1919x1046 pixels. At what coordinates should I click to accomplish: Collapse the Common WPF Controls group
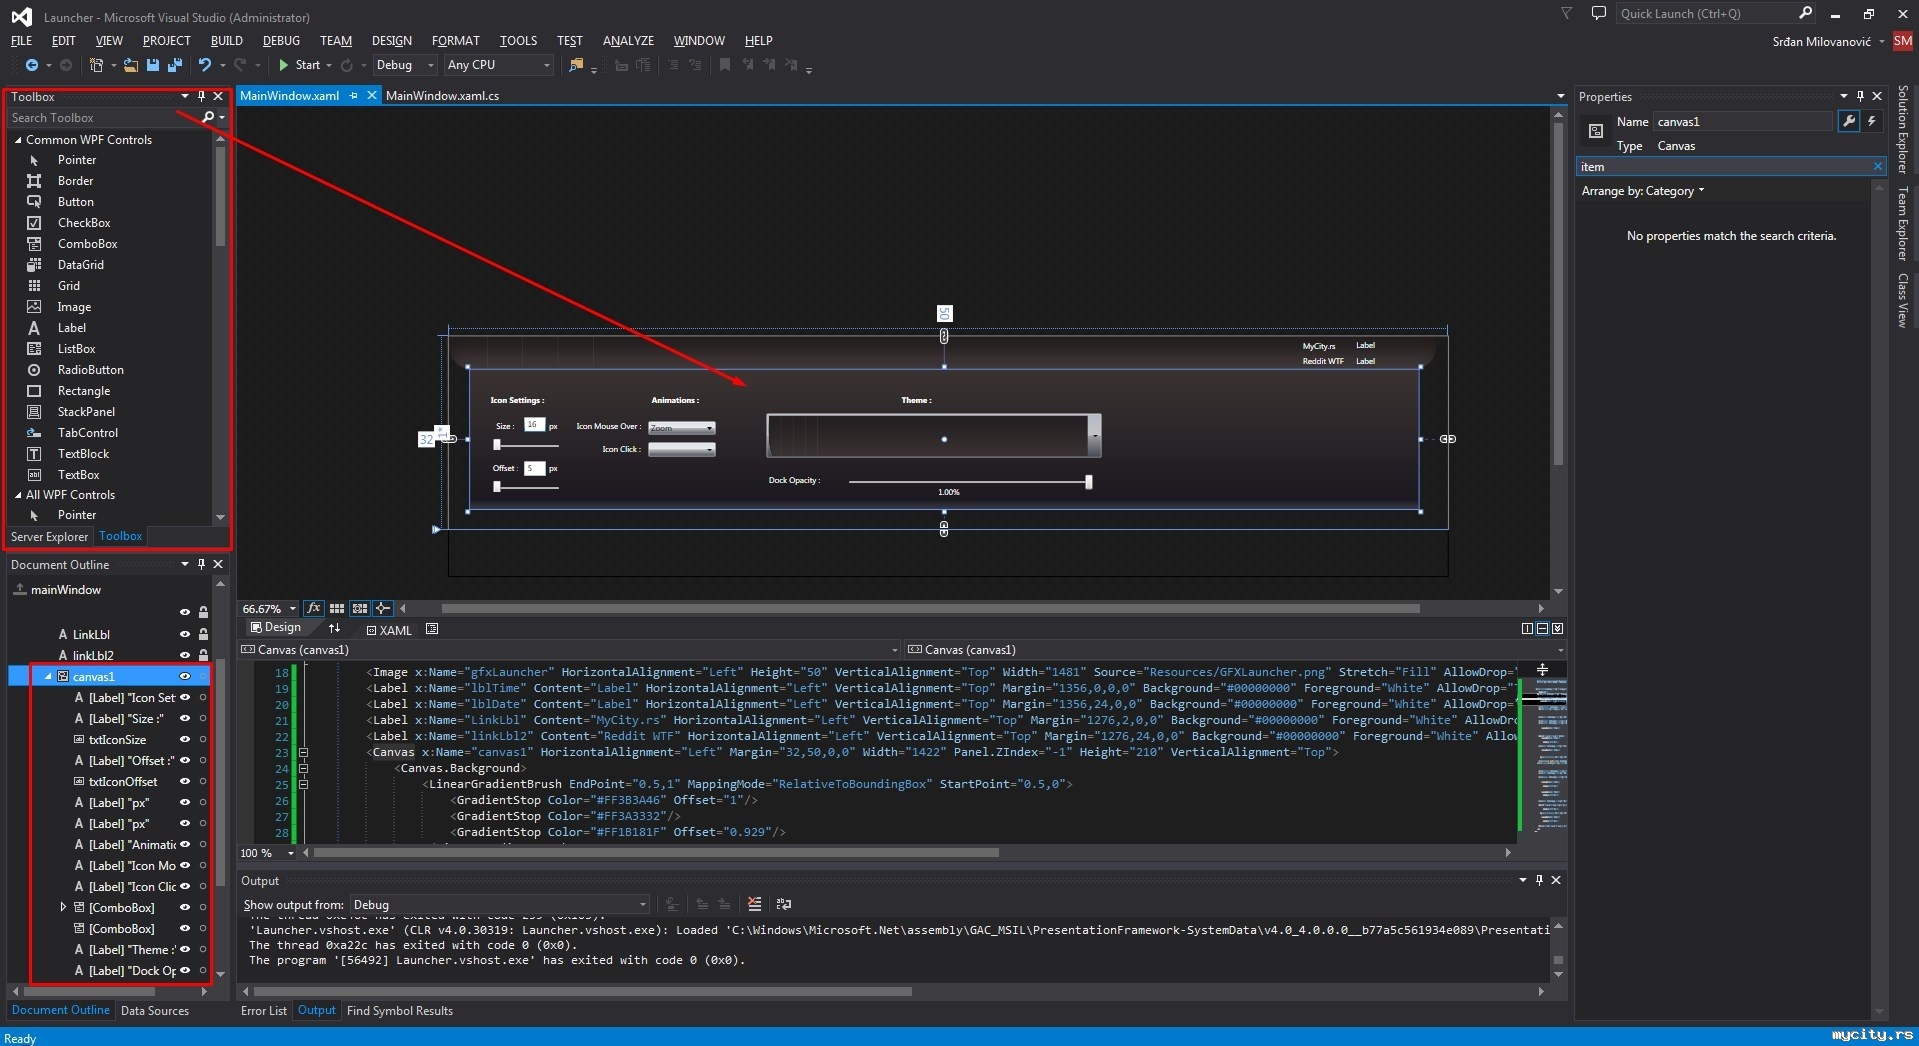(x=18, y=140)
